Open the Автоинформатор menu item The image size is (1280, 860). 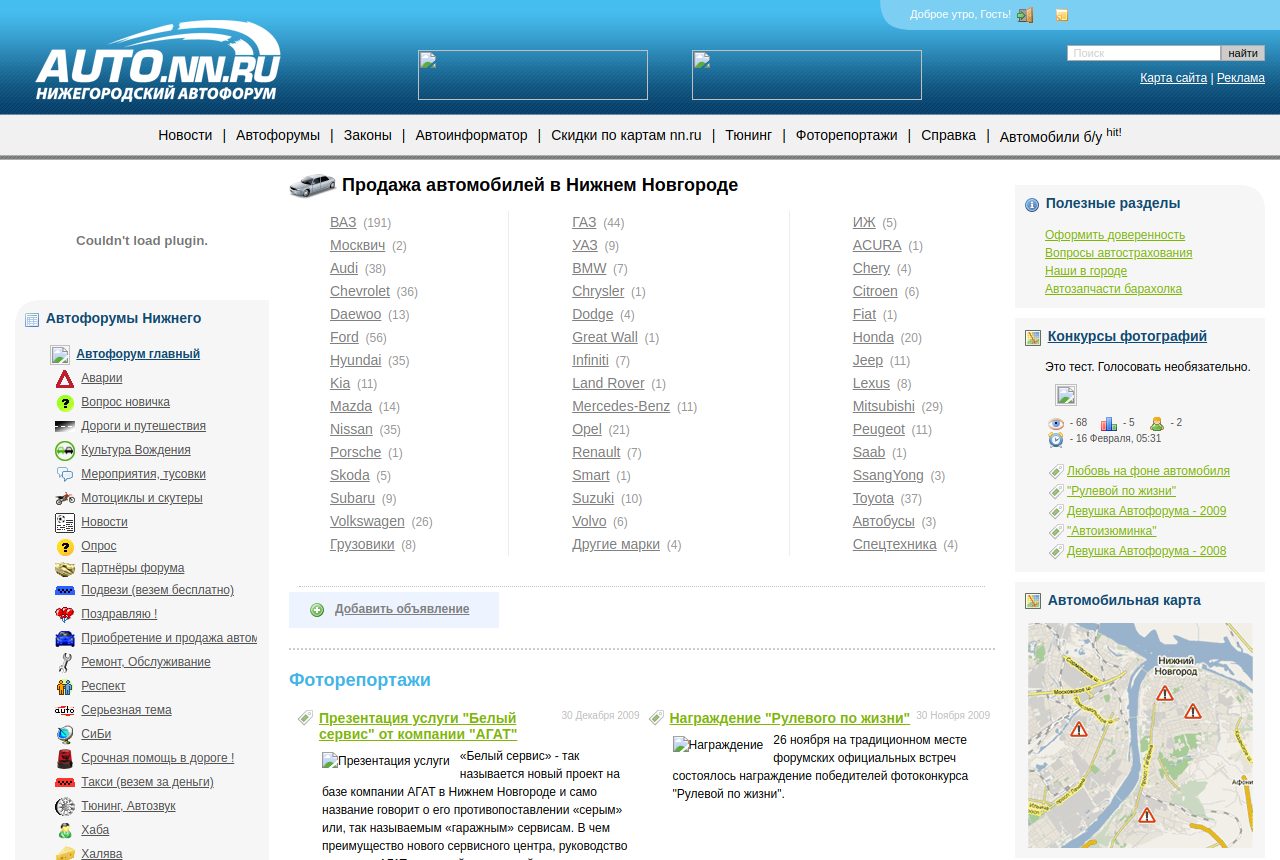[471, 135]
